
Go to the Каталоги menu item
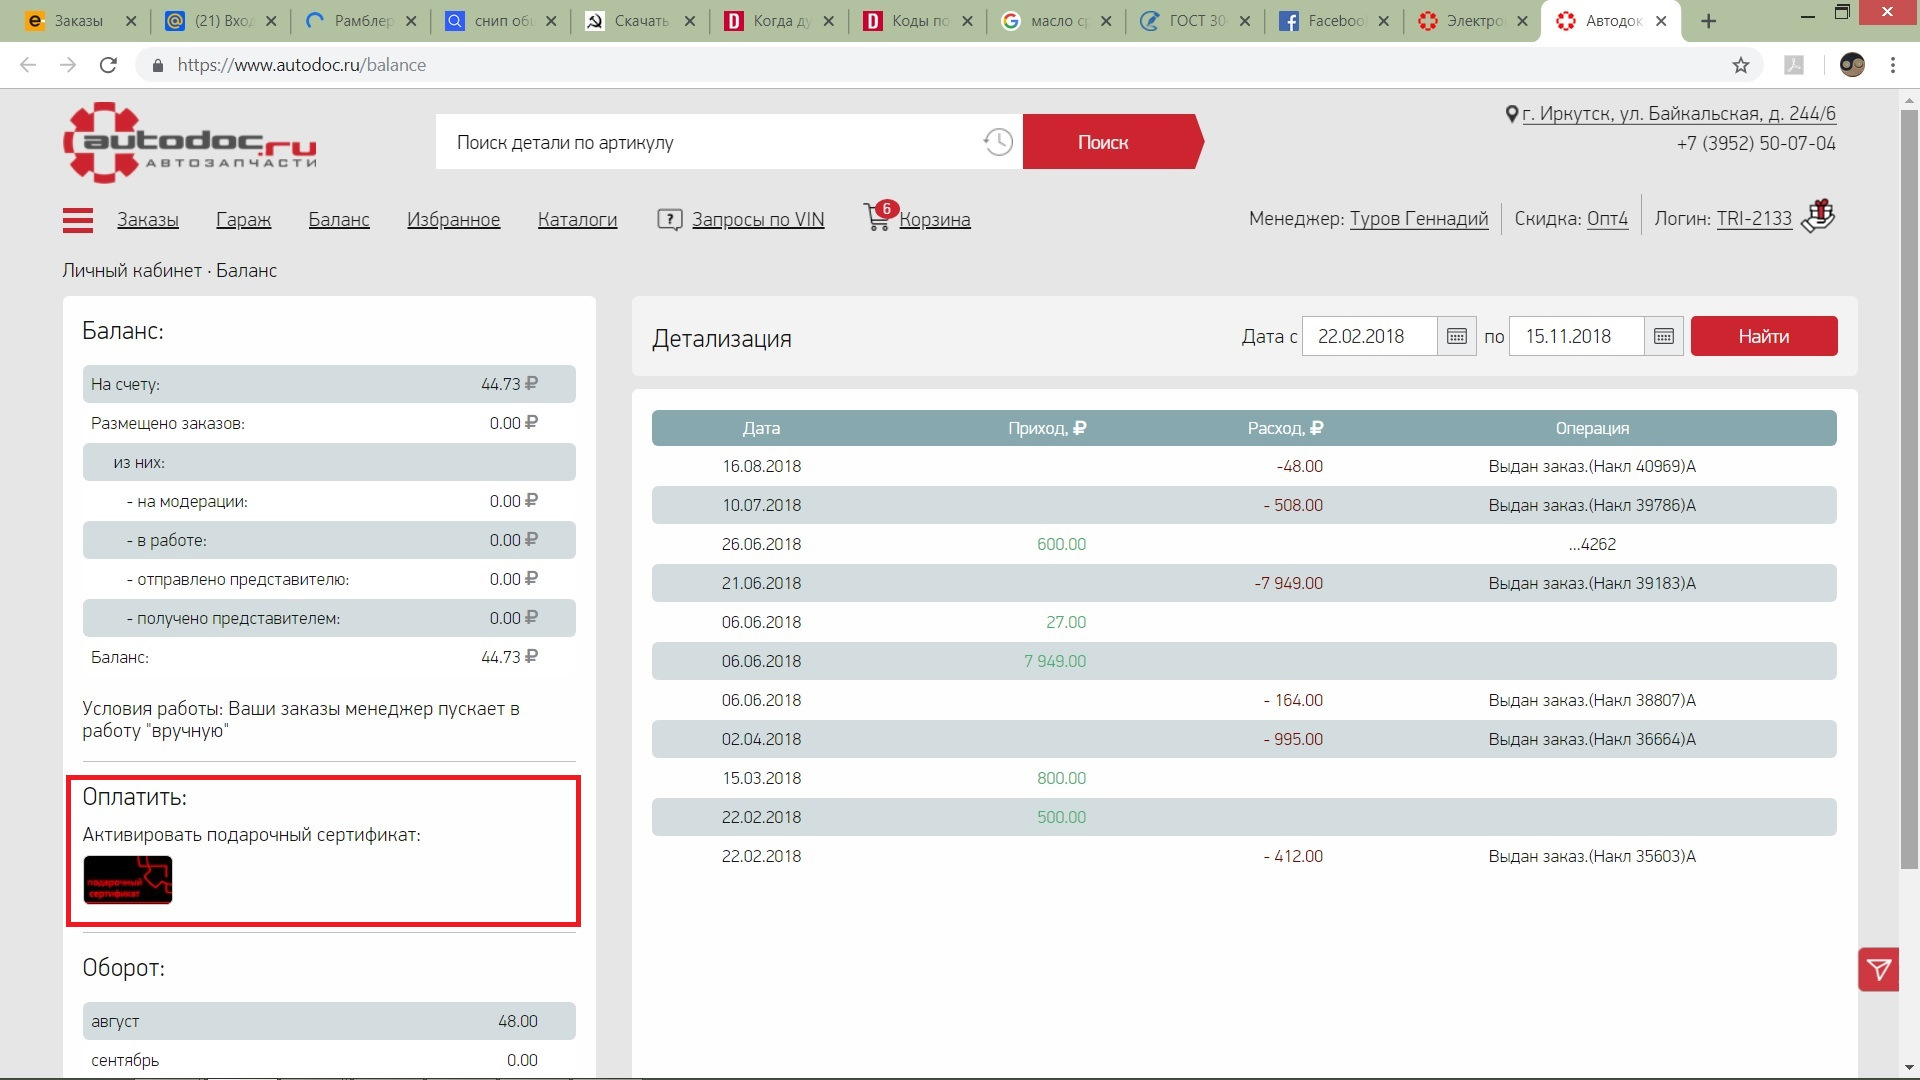pos(577,220)
